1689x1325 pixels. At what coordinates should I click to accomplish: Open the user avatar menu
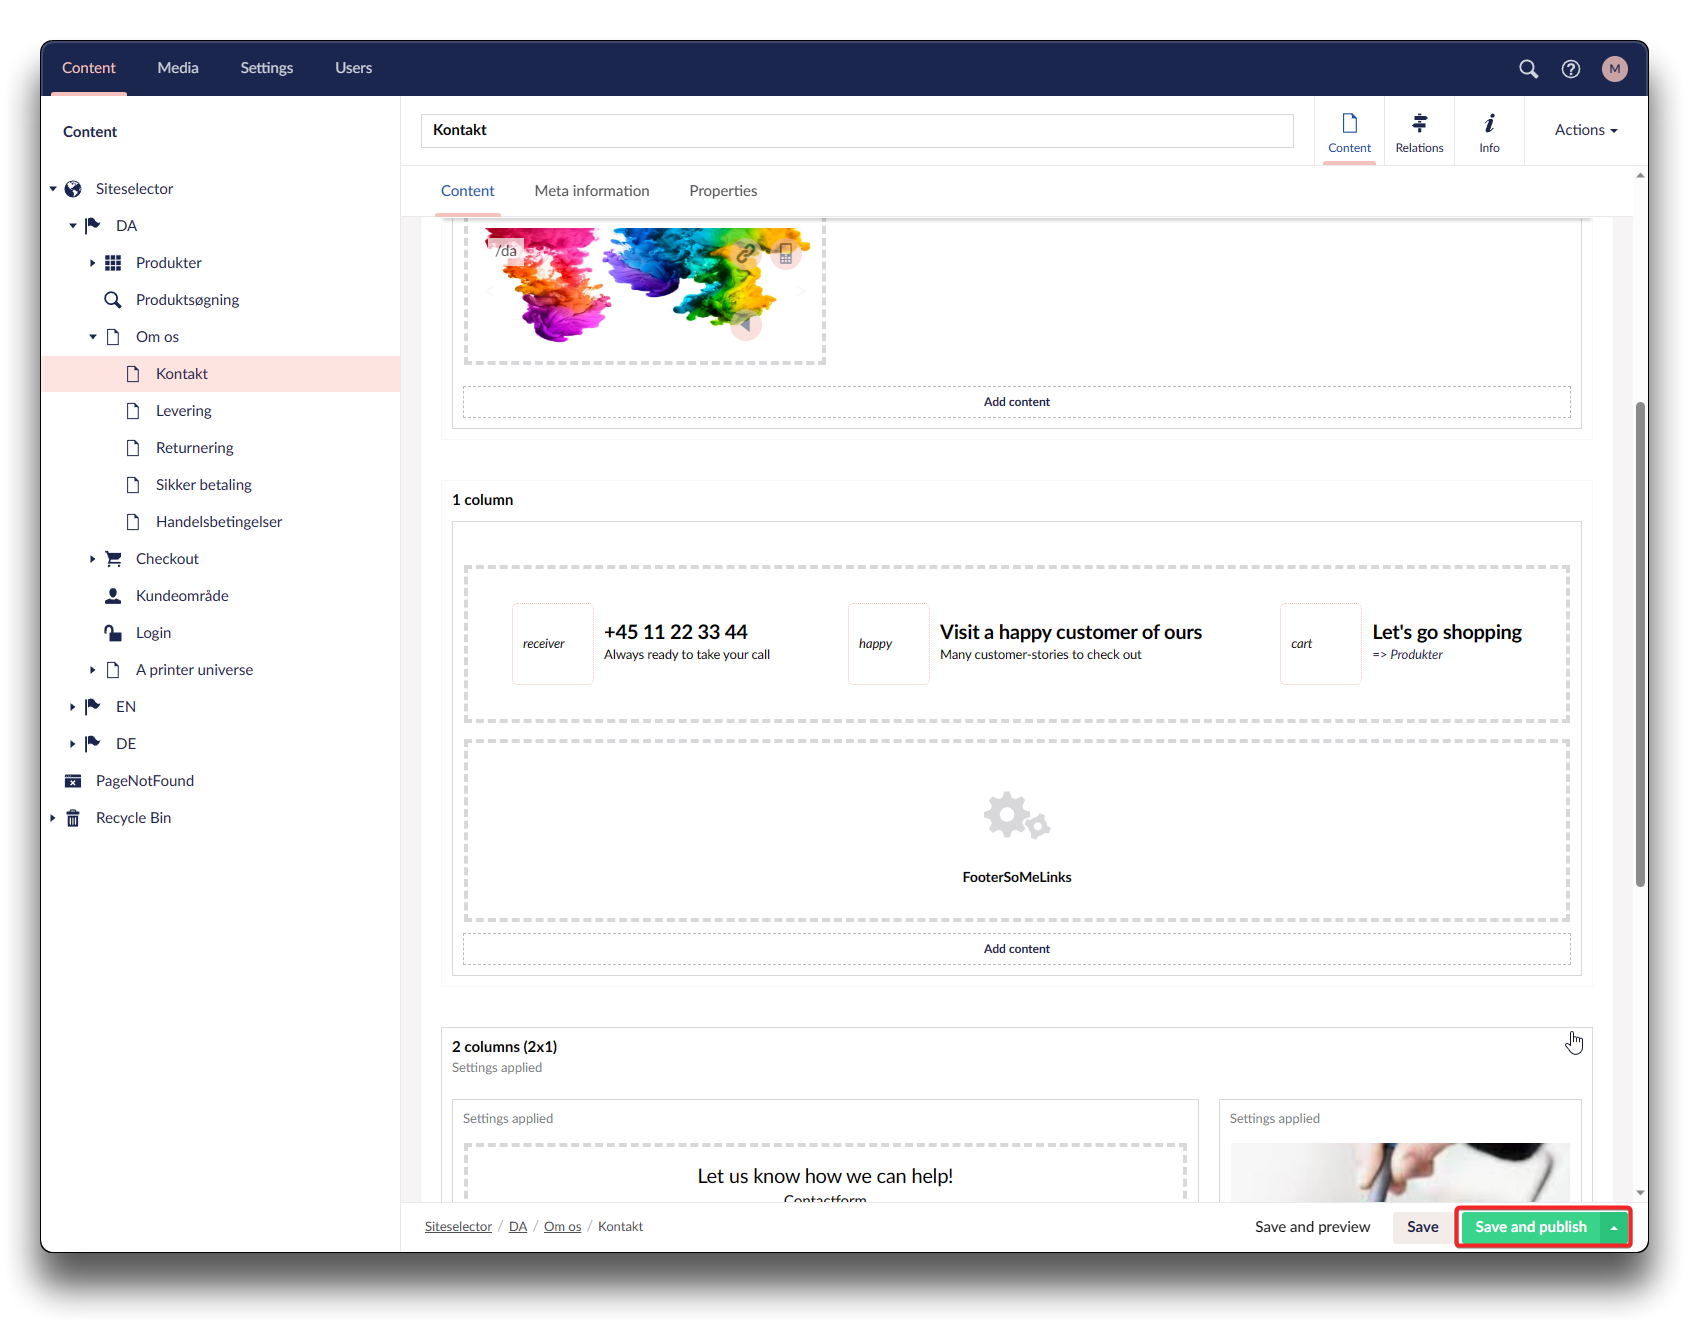click(x=1614, y=68)
